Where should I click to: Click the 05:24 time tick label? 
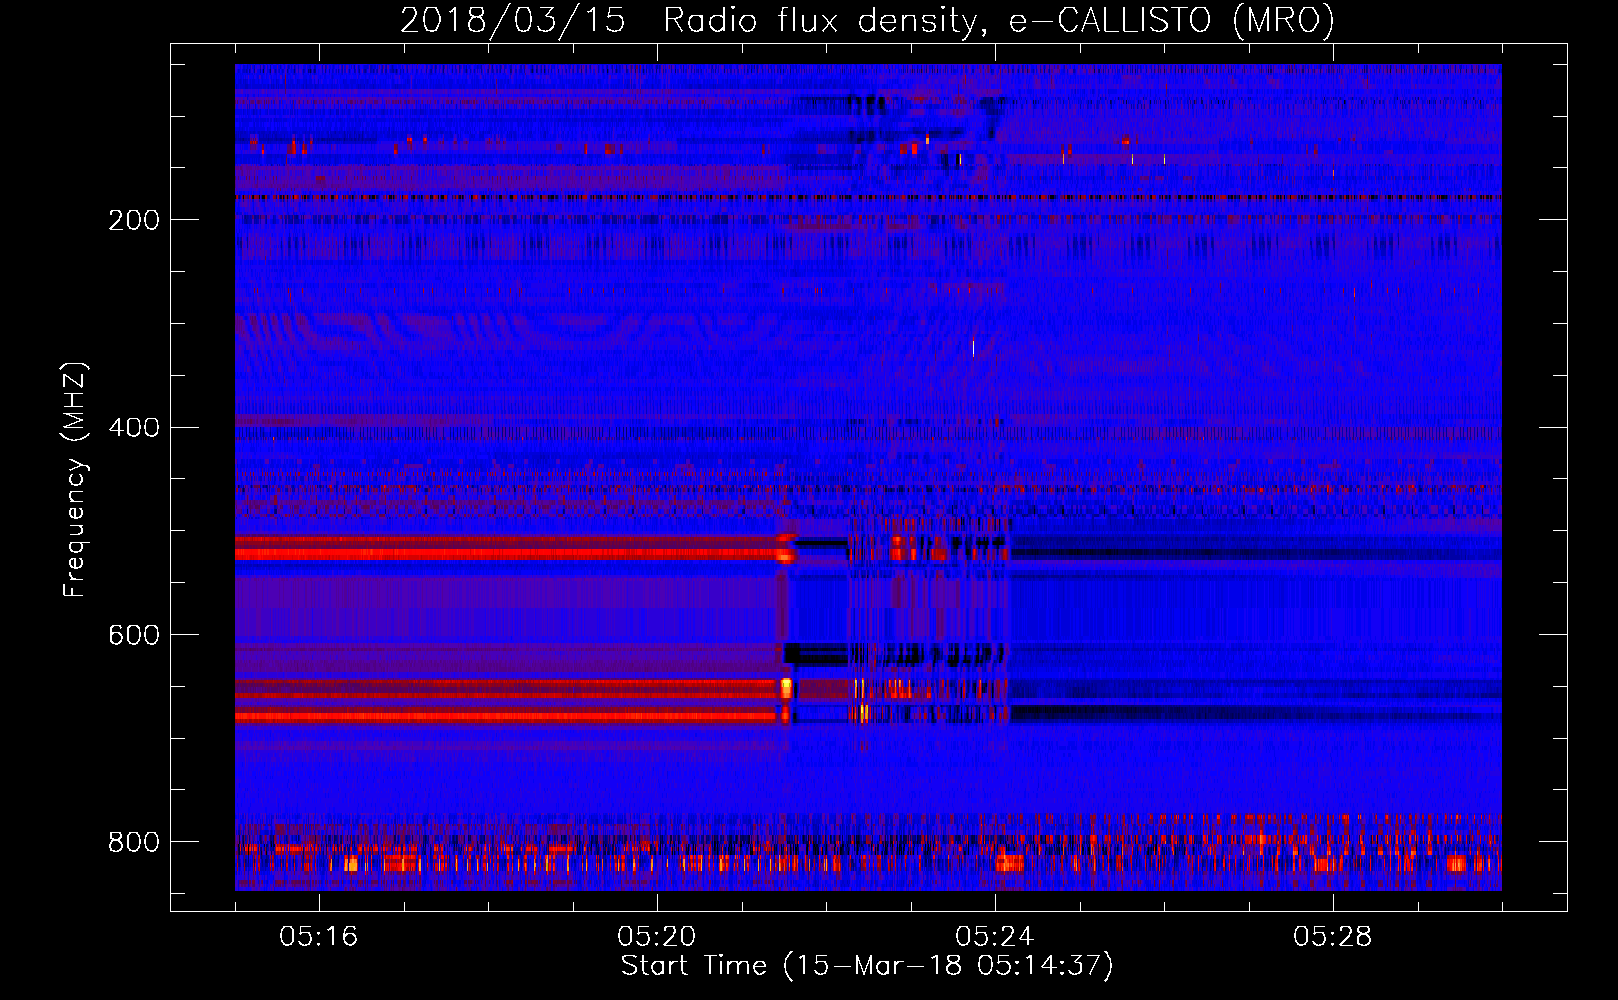click(x=994, y=937)
